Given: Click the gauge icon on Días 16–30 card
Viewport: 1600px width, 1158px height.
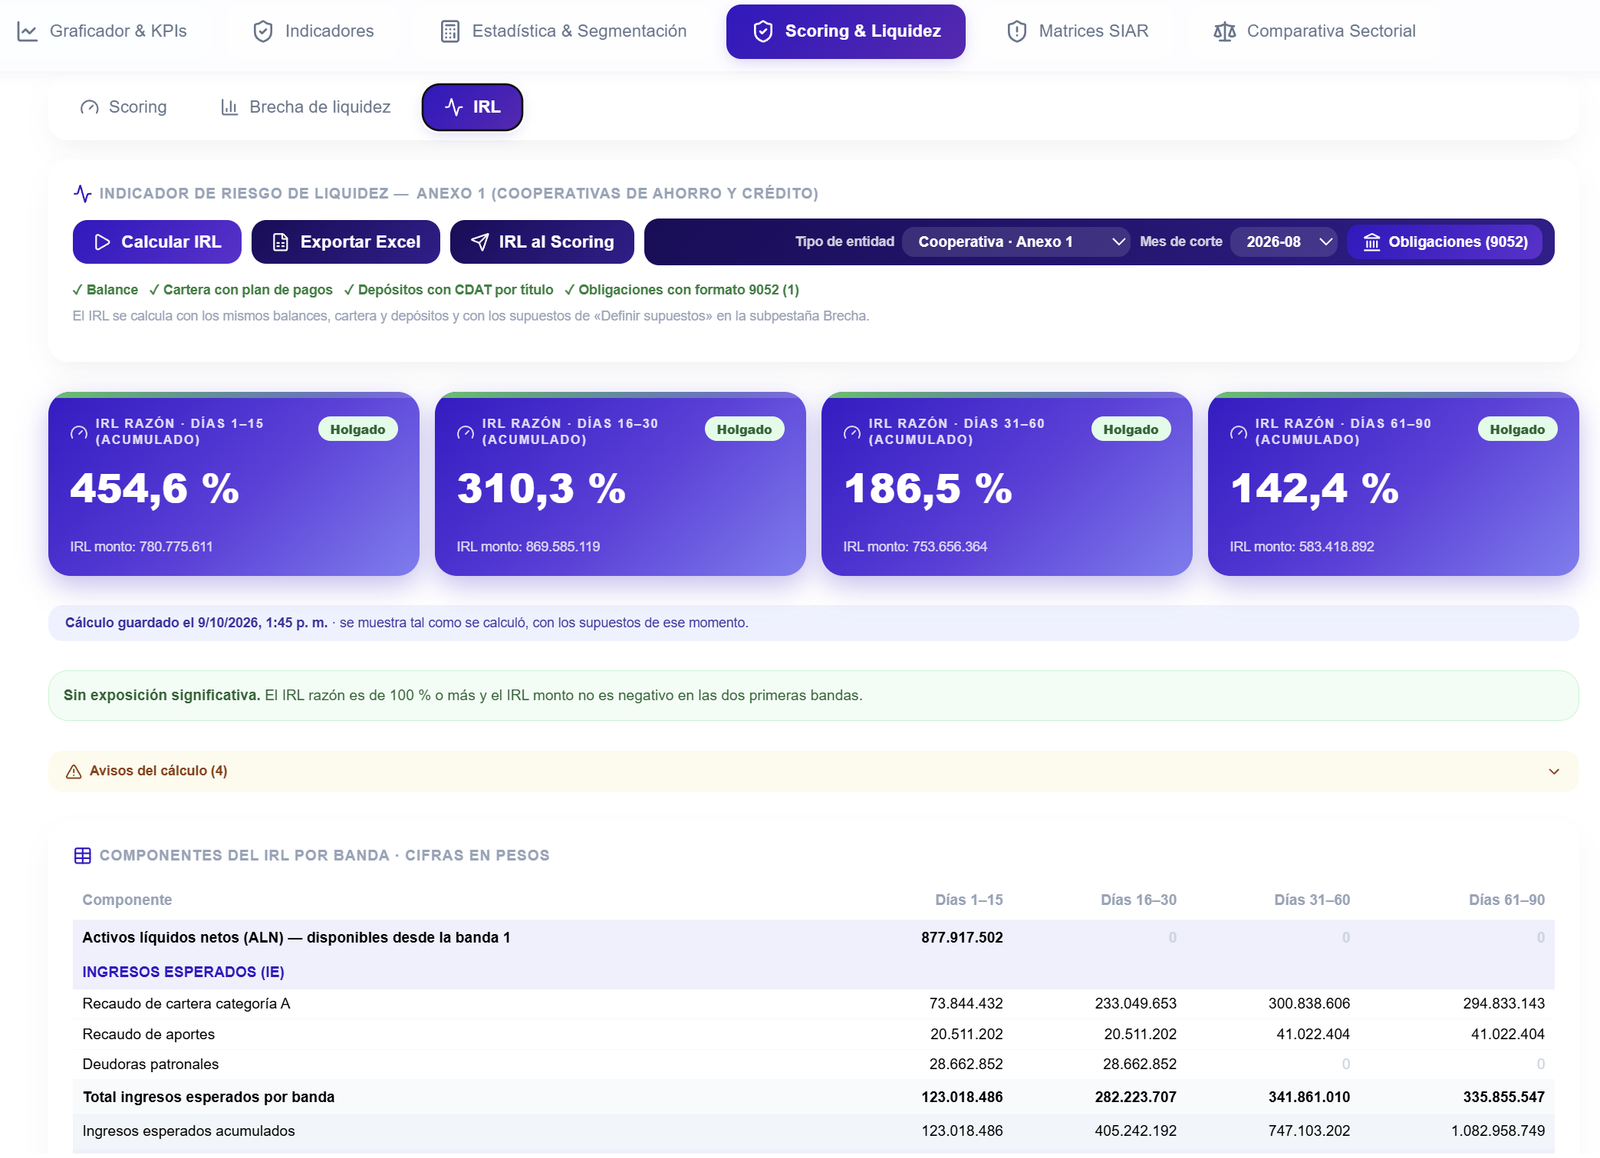Looking at the screenshot, I should point(466,433).
